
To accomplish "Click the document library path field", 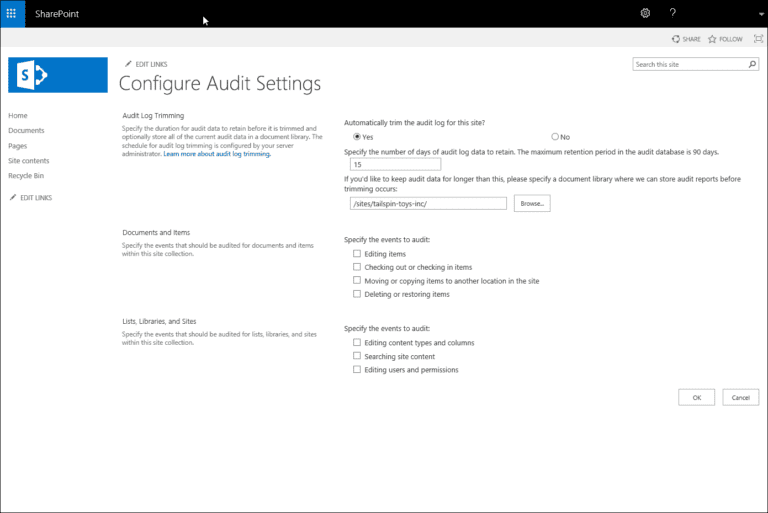I will coord(428,203).
